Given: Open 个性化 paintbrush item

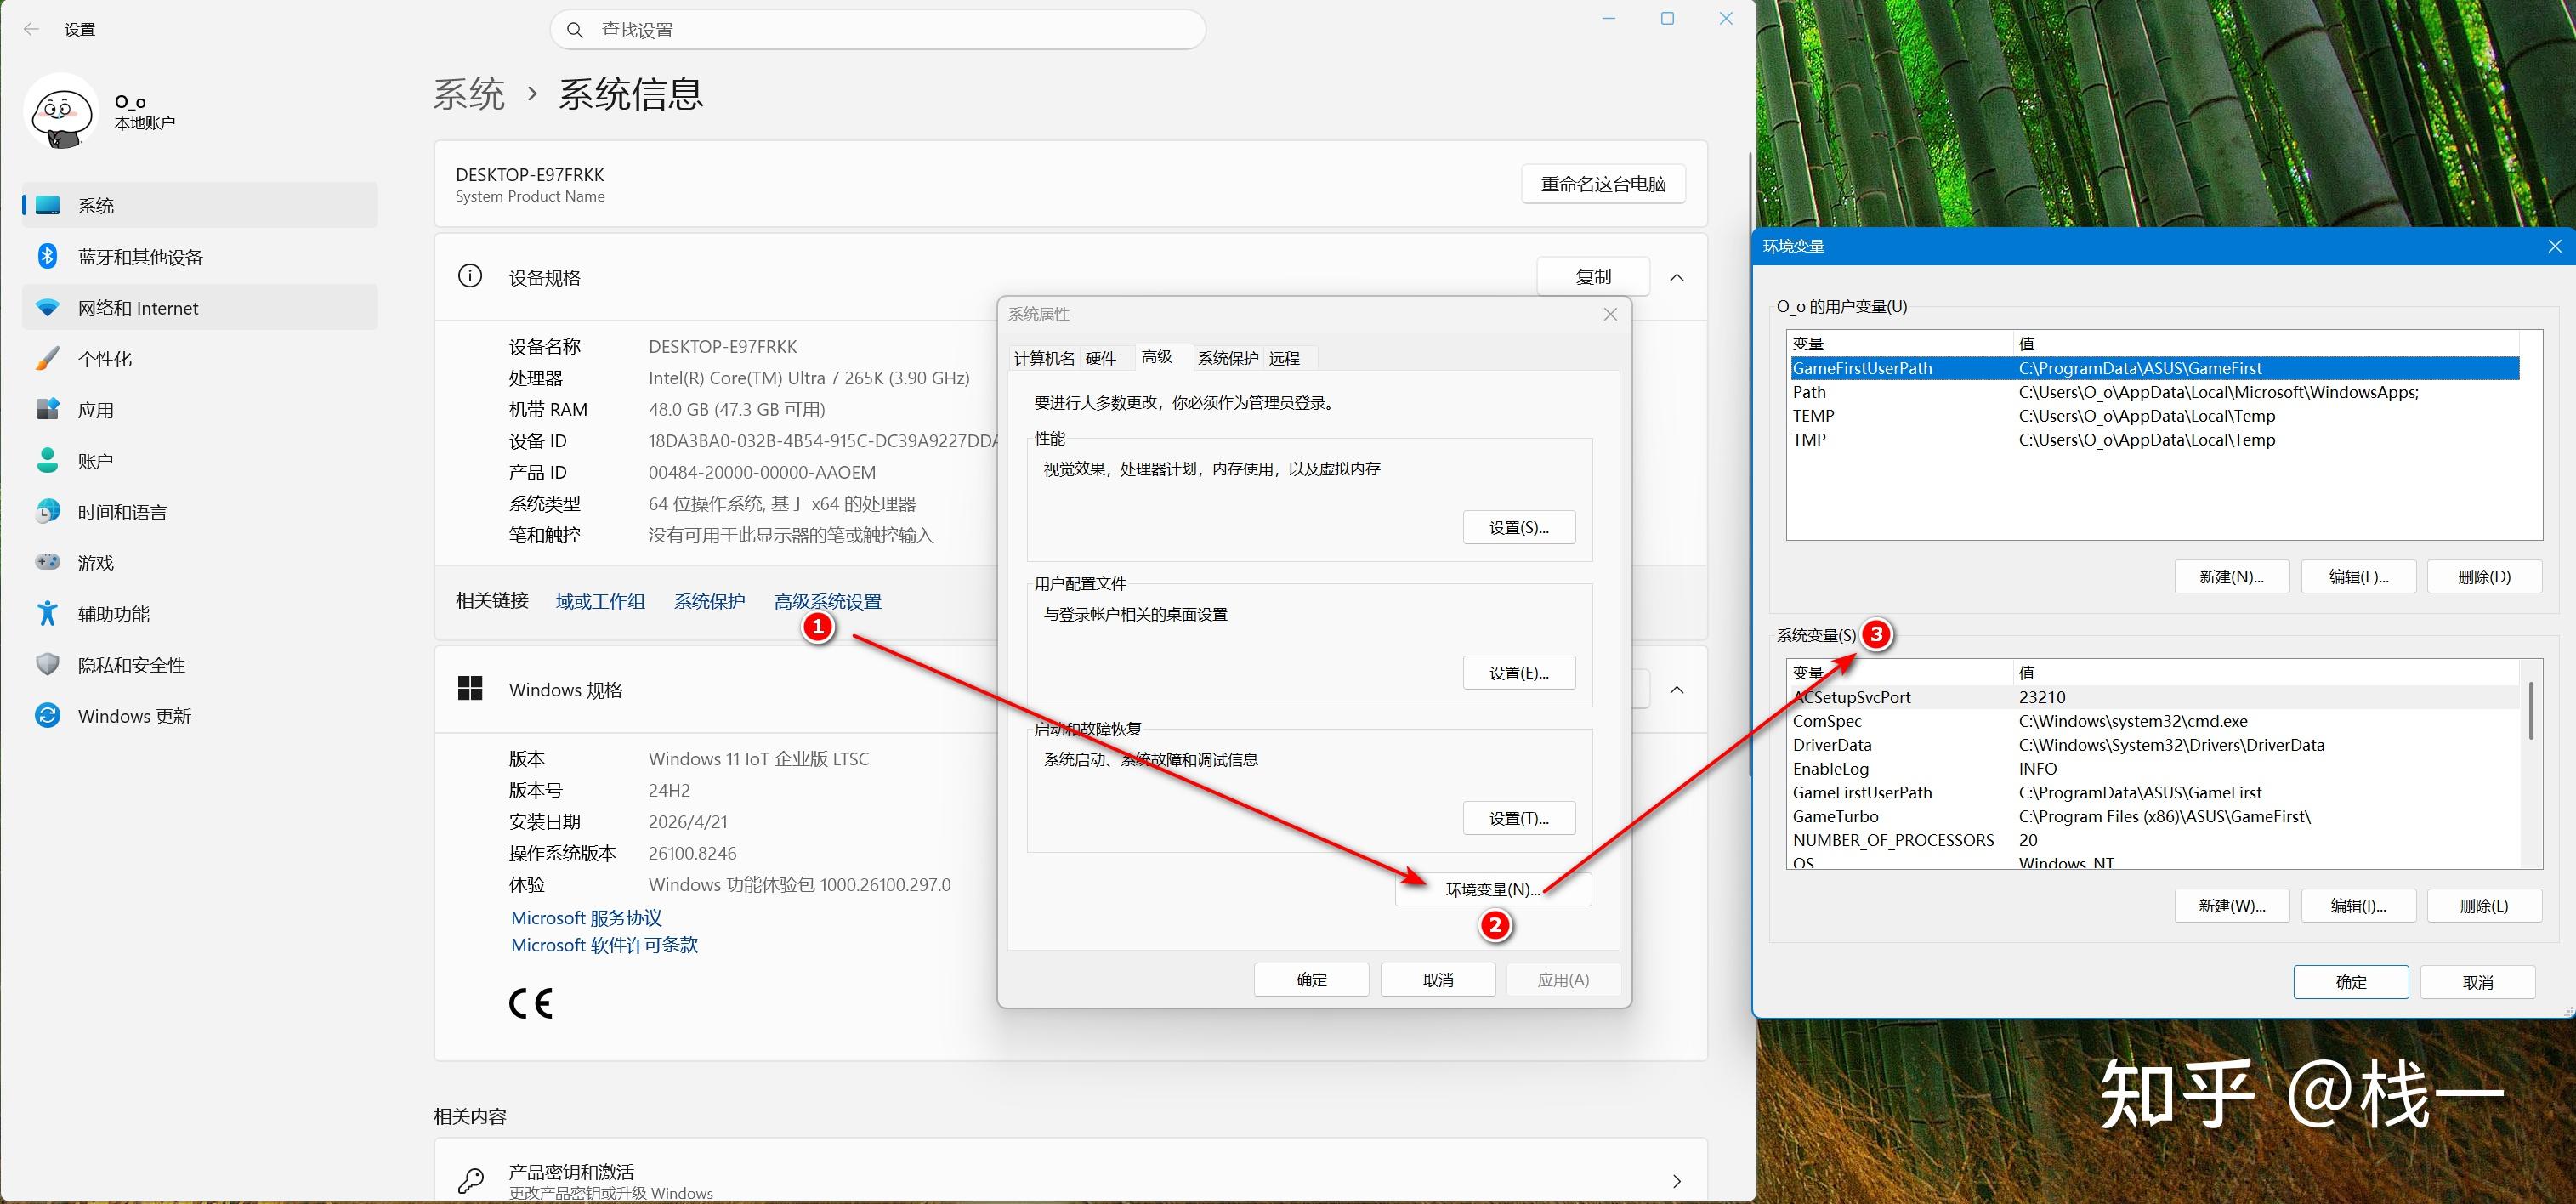Looking at the screenshot, I should point(200,359).
